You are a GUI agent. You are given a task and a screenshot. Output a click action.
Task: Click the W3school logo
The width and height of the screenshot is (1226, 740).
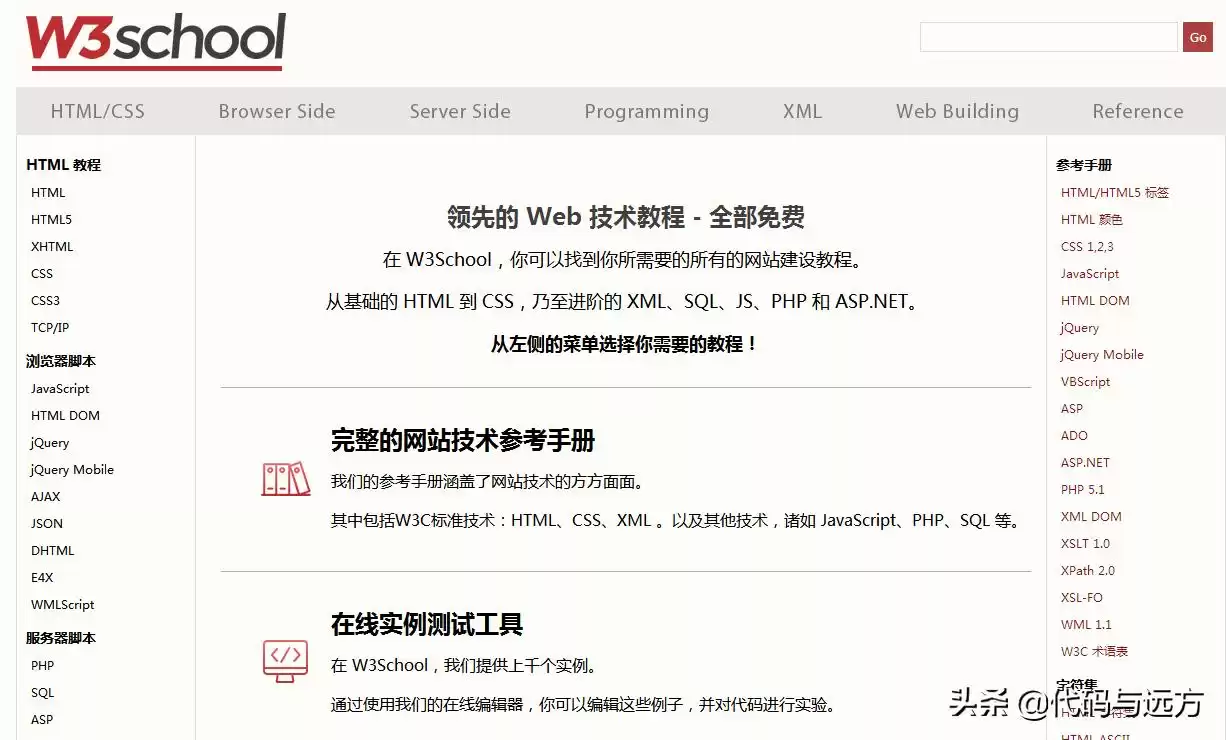click(153, 38)
